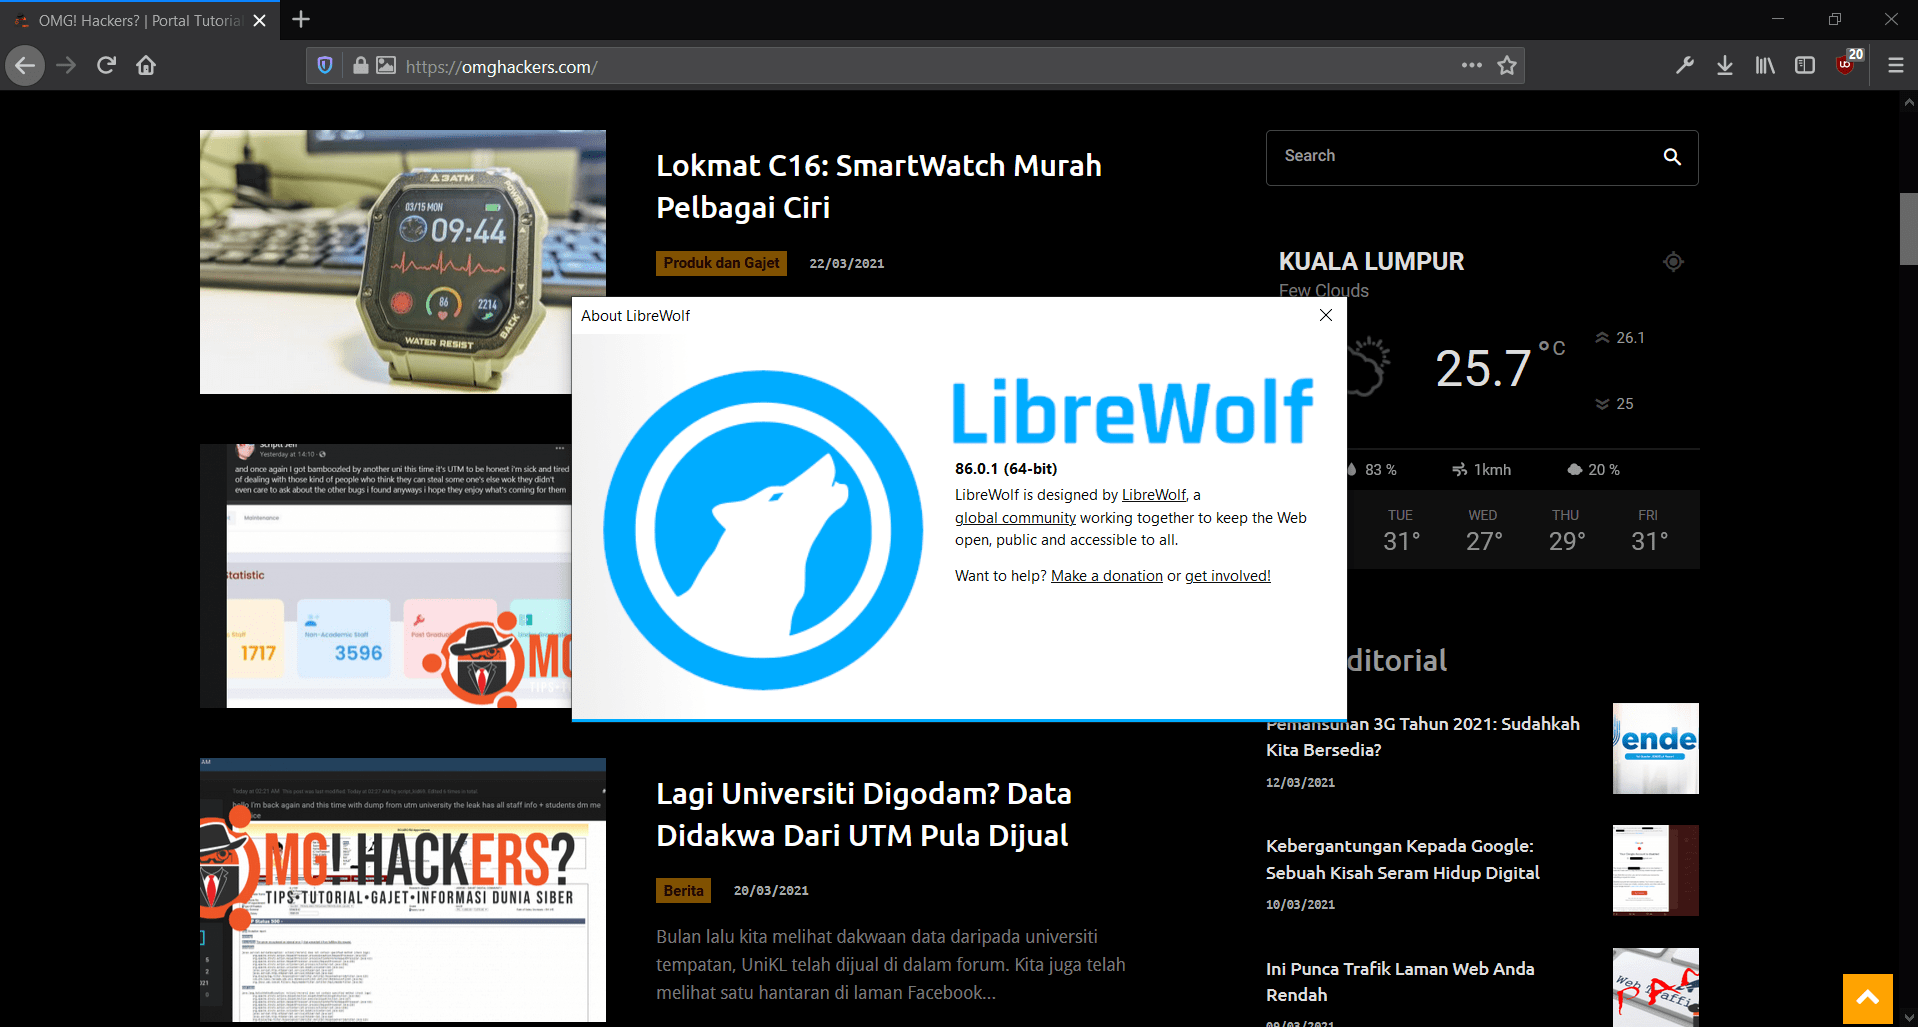View site security padlock info
Screen dimensions: 1918x1027
pos(360,66)
